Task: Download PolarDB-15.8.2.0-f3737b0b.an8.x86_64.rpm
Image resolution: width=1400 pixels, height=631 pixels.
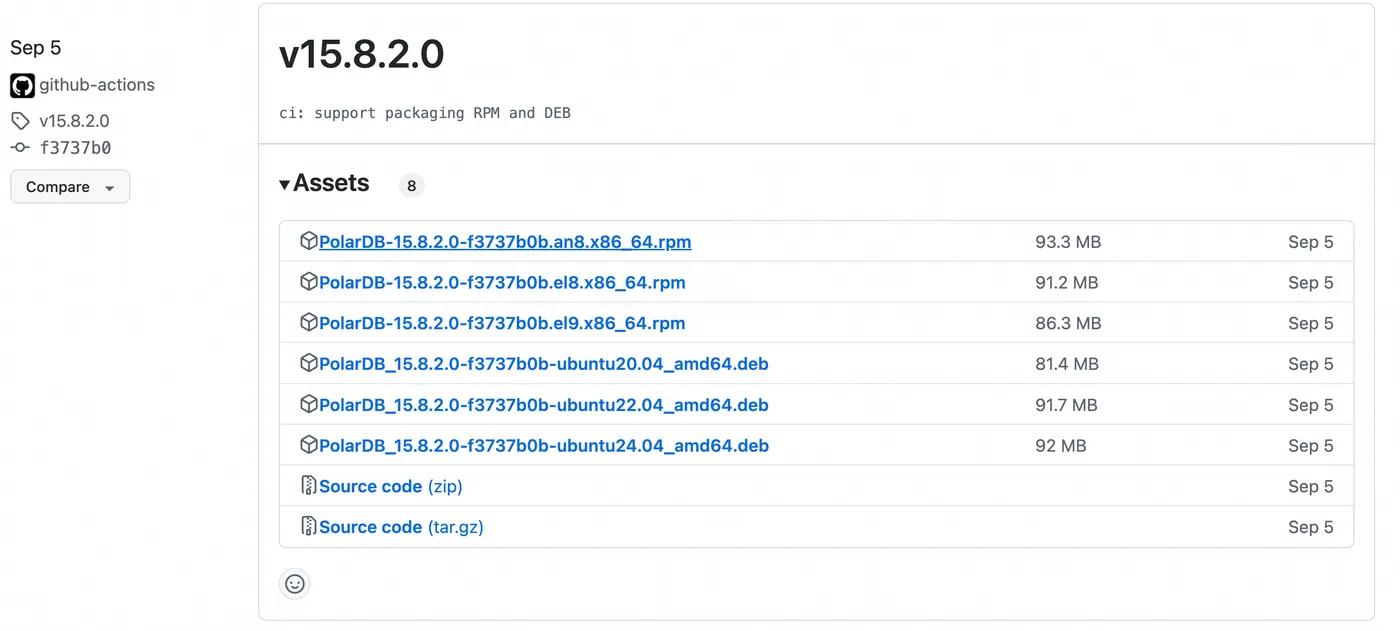Action: 505,242
